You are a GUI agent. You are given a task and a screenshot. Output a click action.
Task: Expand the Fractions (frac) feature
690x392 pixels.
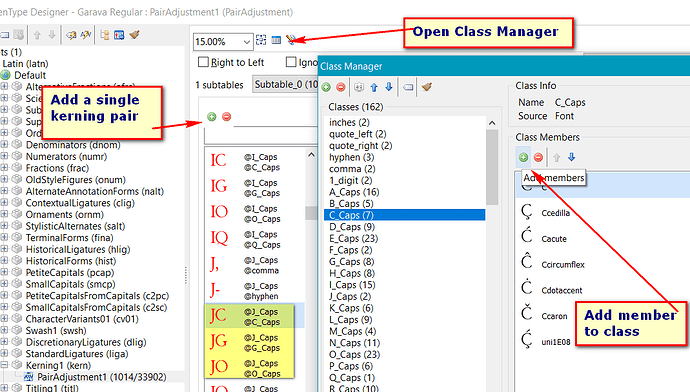coord(4,168)
